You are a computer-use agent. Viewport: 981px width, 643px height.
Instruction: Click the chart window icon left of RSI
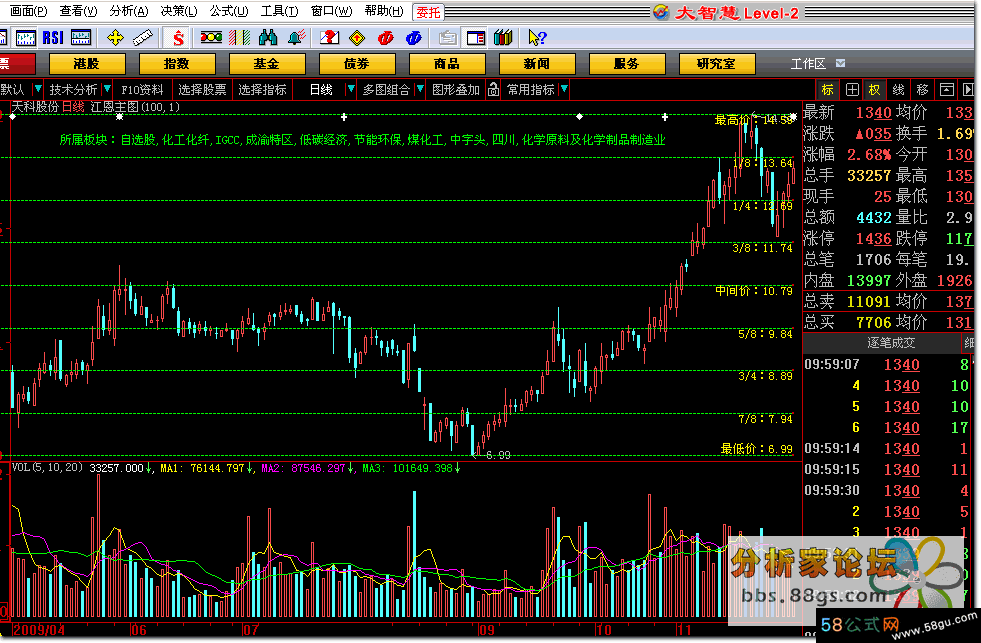click(26, 38)
